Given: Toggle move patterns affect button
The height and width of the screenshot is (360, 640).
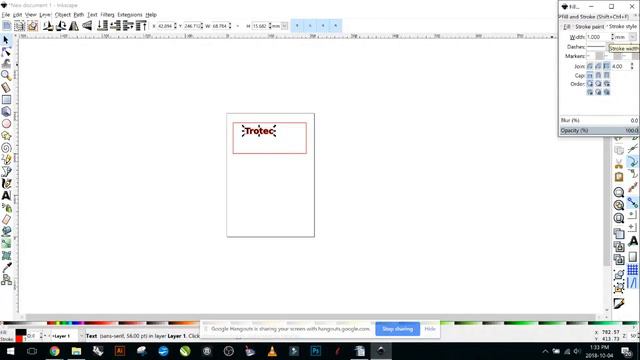Looking at the screenshot, I should (x=336, y=26).
